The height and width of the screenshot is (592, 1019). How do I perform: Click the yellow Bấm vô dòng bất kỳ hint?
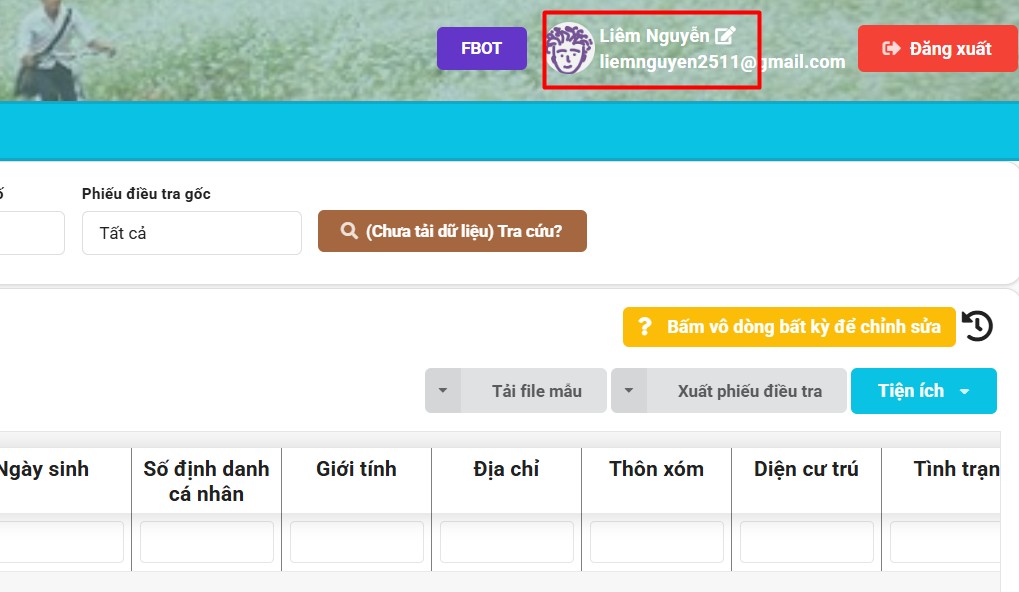click(789, 327)
